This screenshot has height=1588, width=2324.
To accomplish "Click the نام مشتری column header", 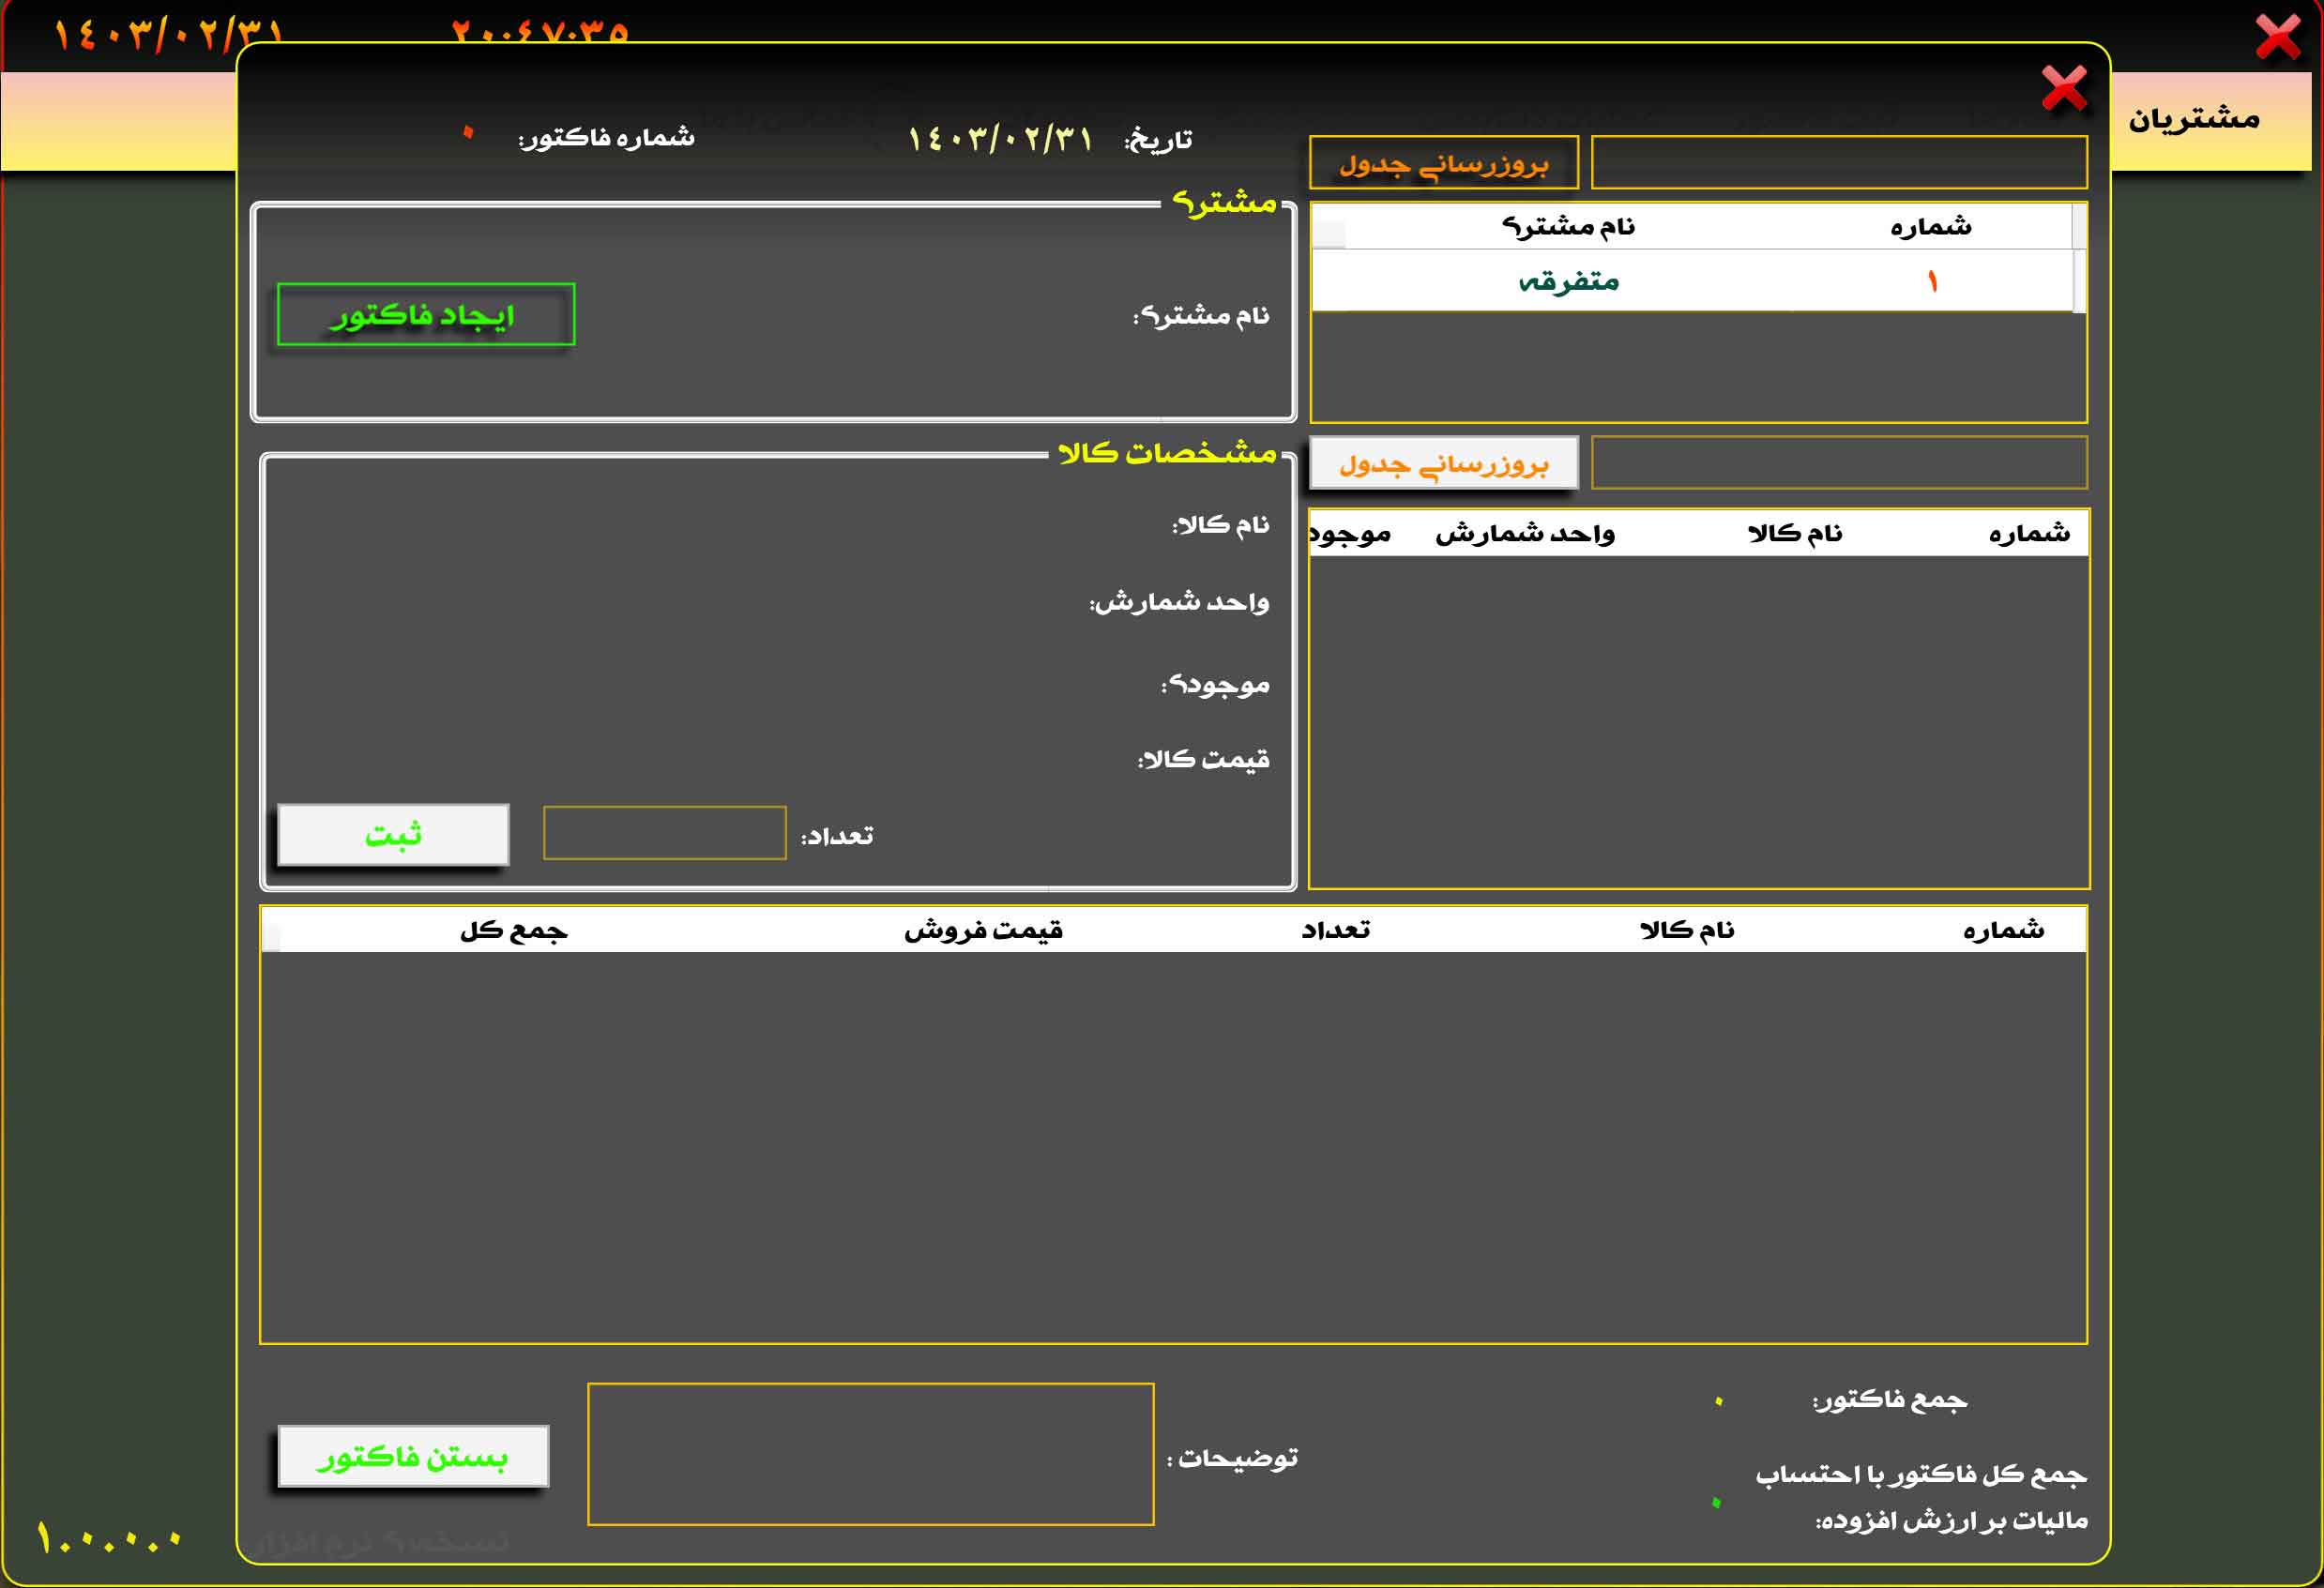I will coord(1567,227).
